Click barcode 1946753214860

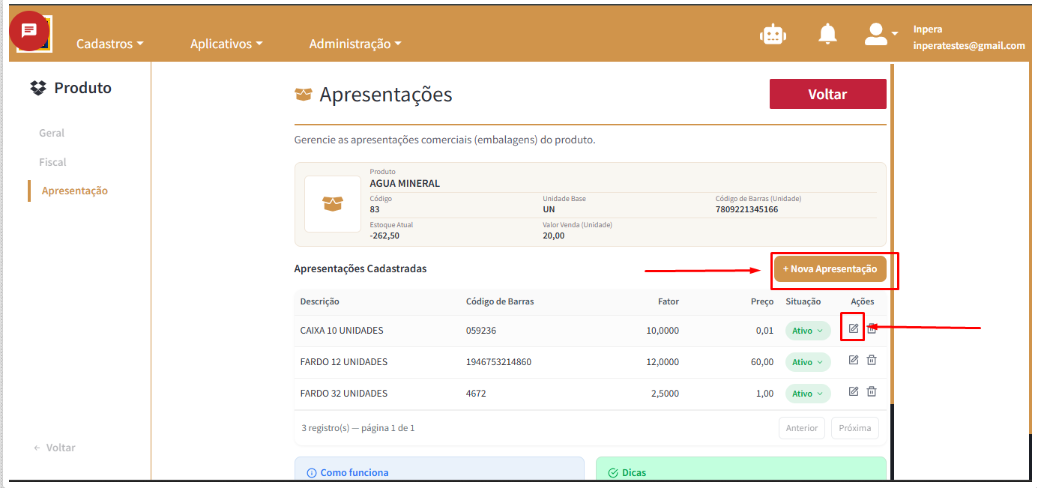(499, 362)
